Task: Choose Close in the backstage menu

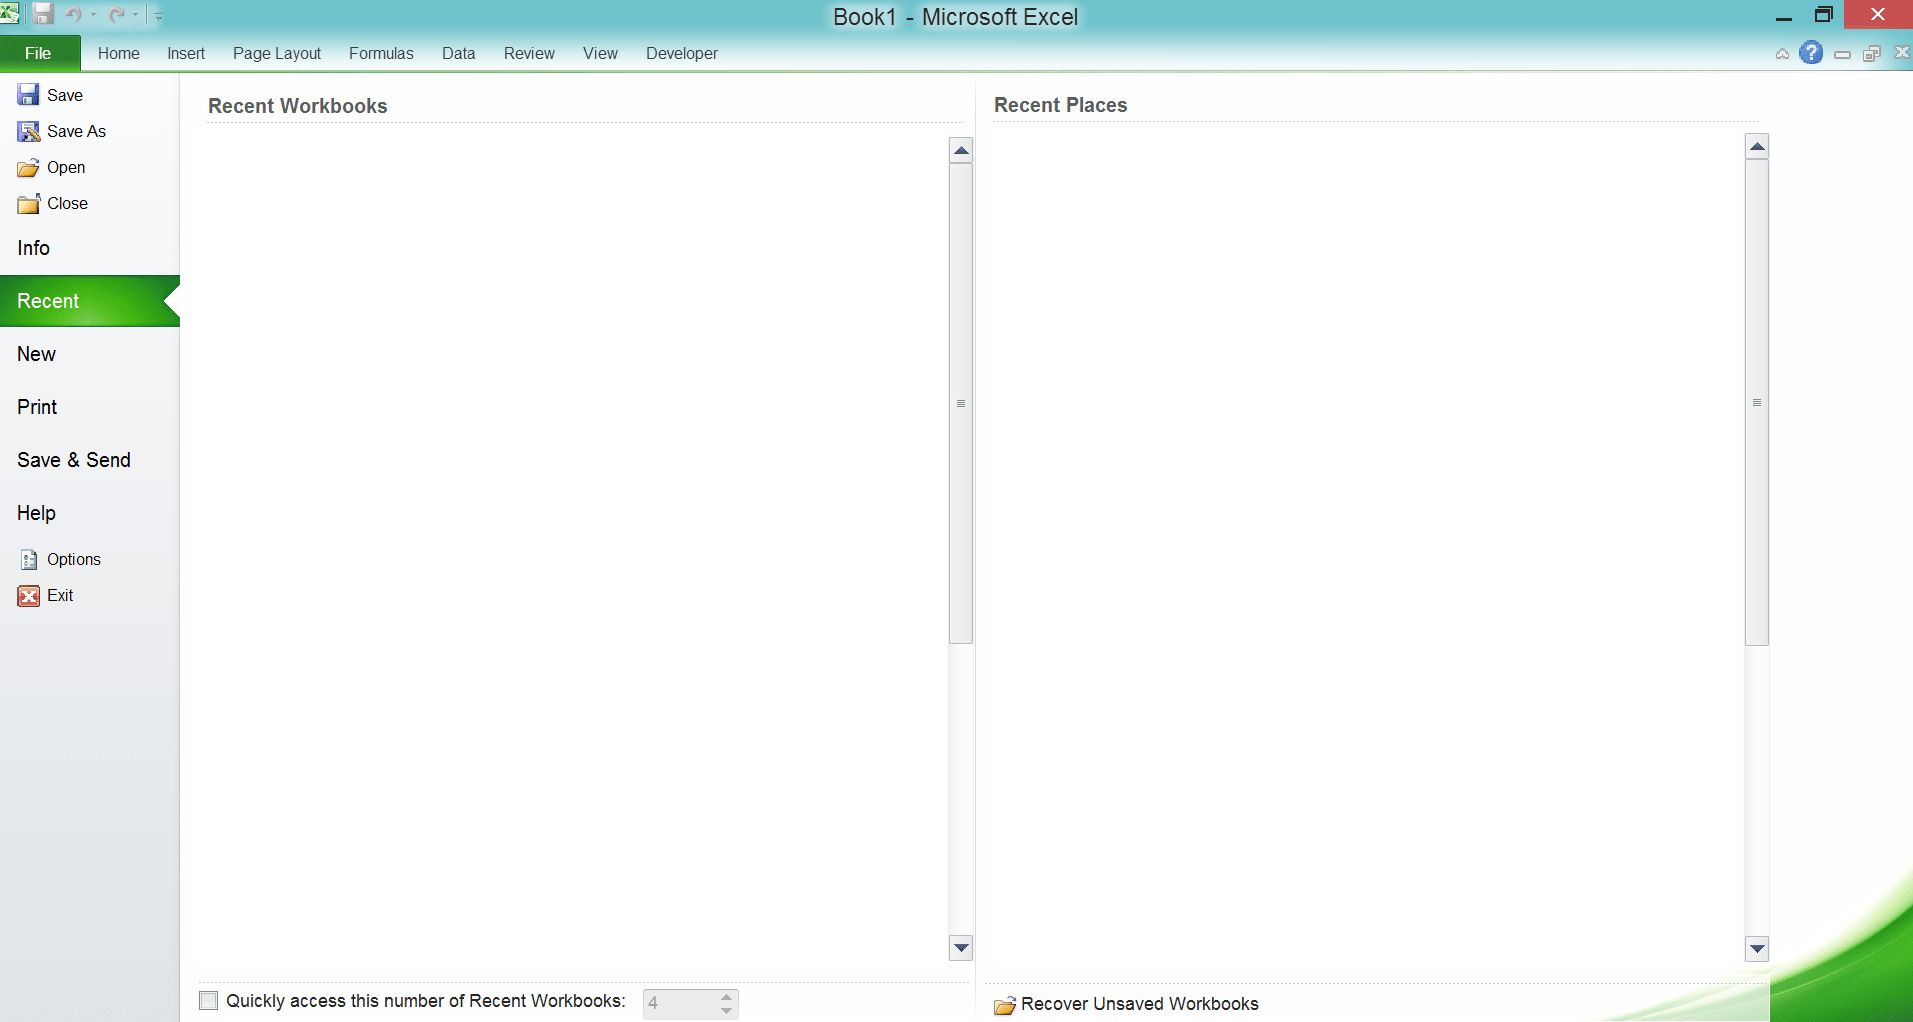Action: coord(53,203)
